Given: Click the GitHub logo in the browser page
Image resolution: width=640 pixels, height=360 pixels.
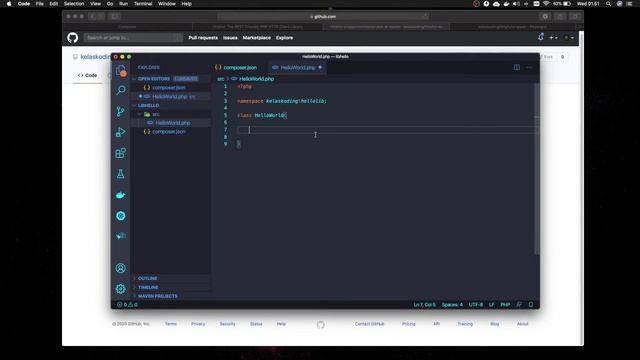Looking at the screenshot, I should (x=73, y=38).
